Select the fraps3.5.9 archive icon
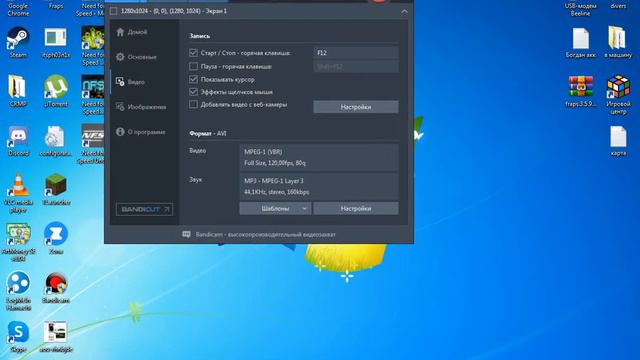Viewport: 640px width, 360px height. [580, 91]
